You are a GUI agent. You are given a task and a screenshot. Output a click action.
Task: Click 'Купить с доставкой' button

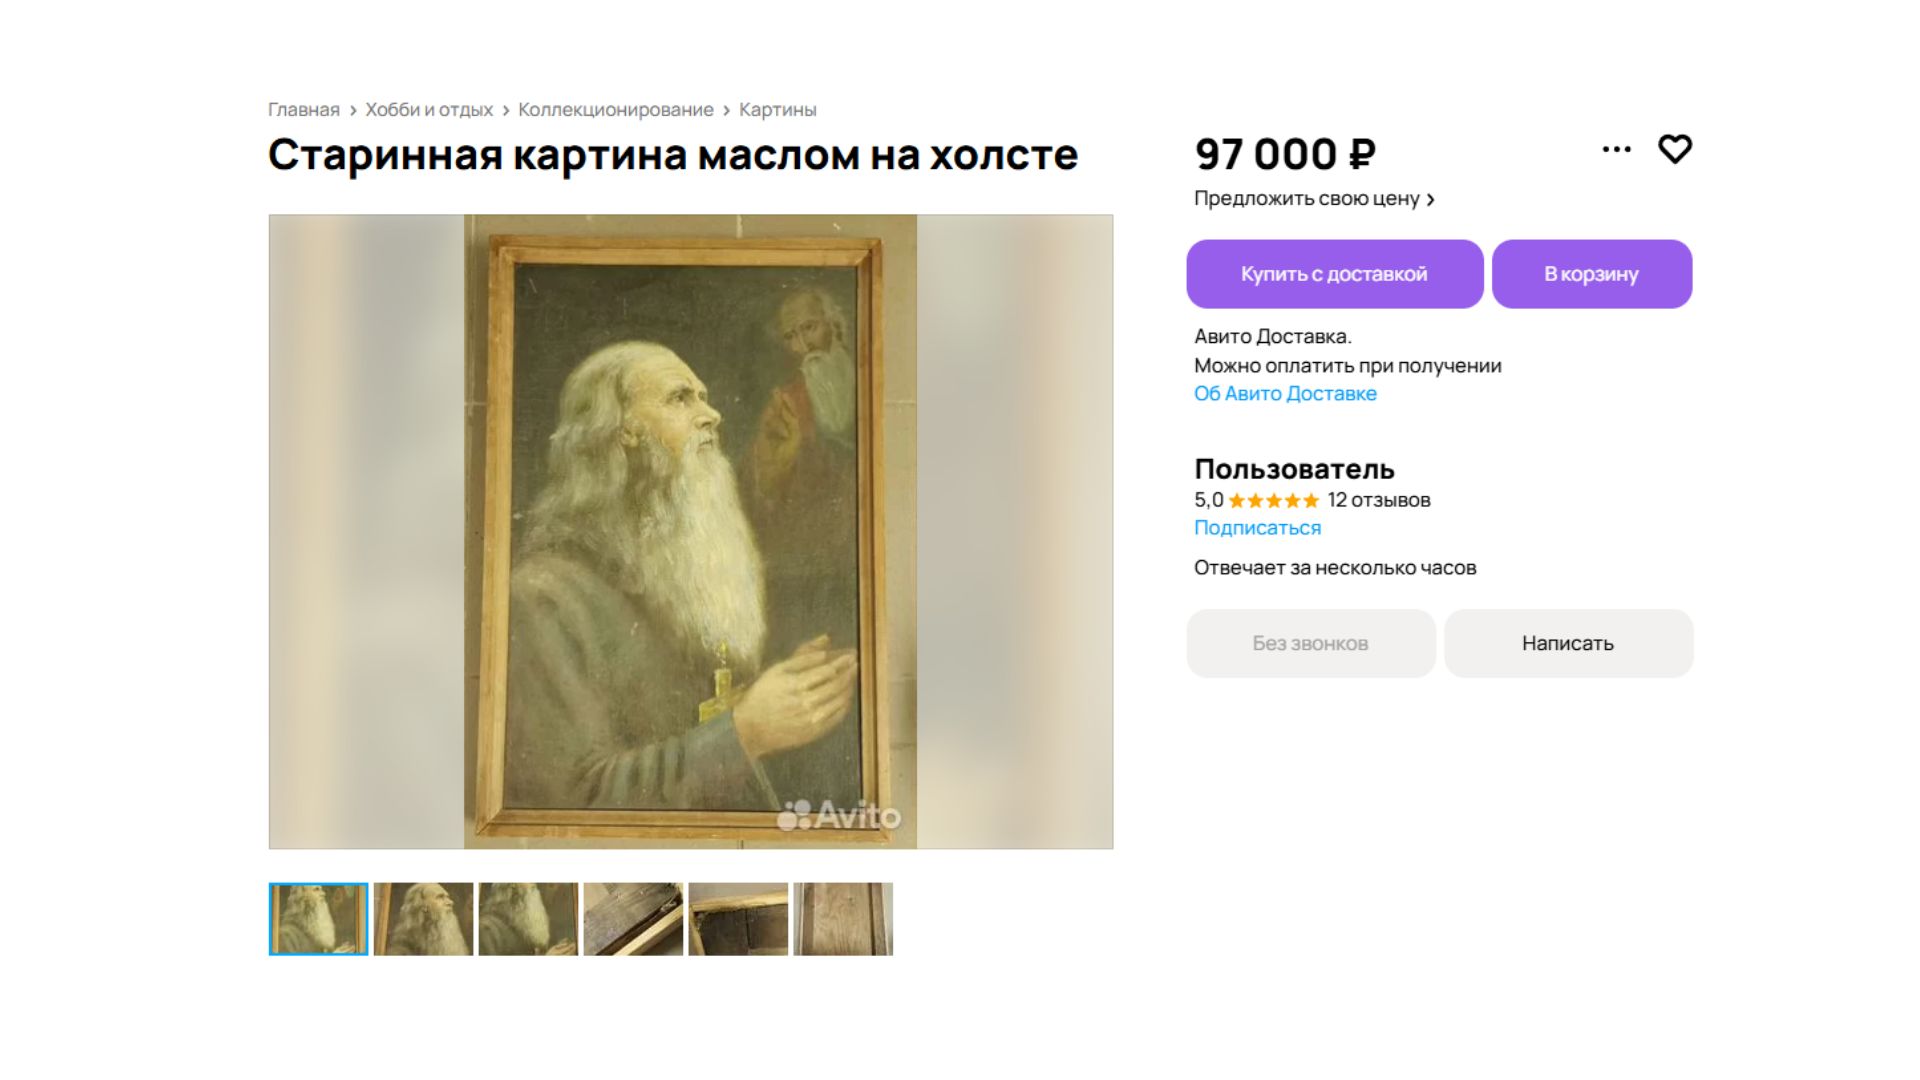pos(1334,274)
